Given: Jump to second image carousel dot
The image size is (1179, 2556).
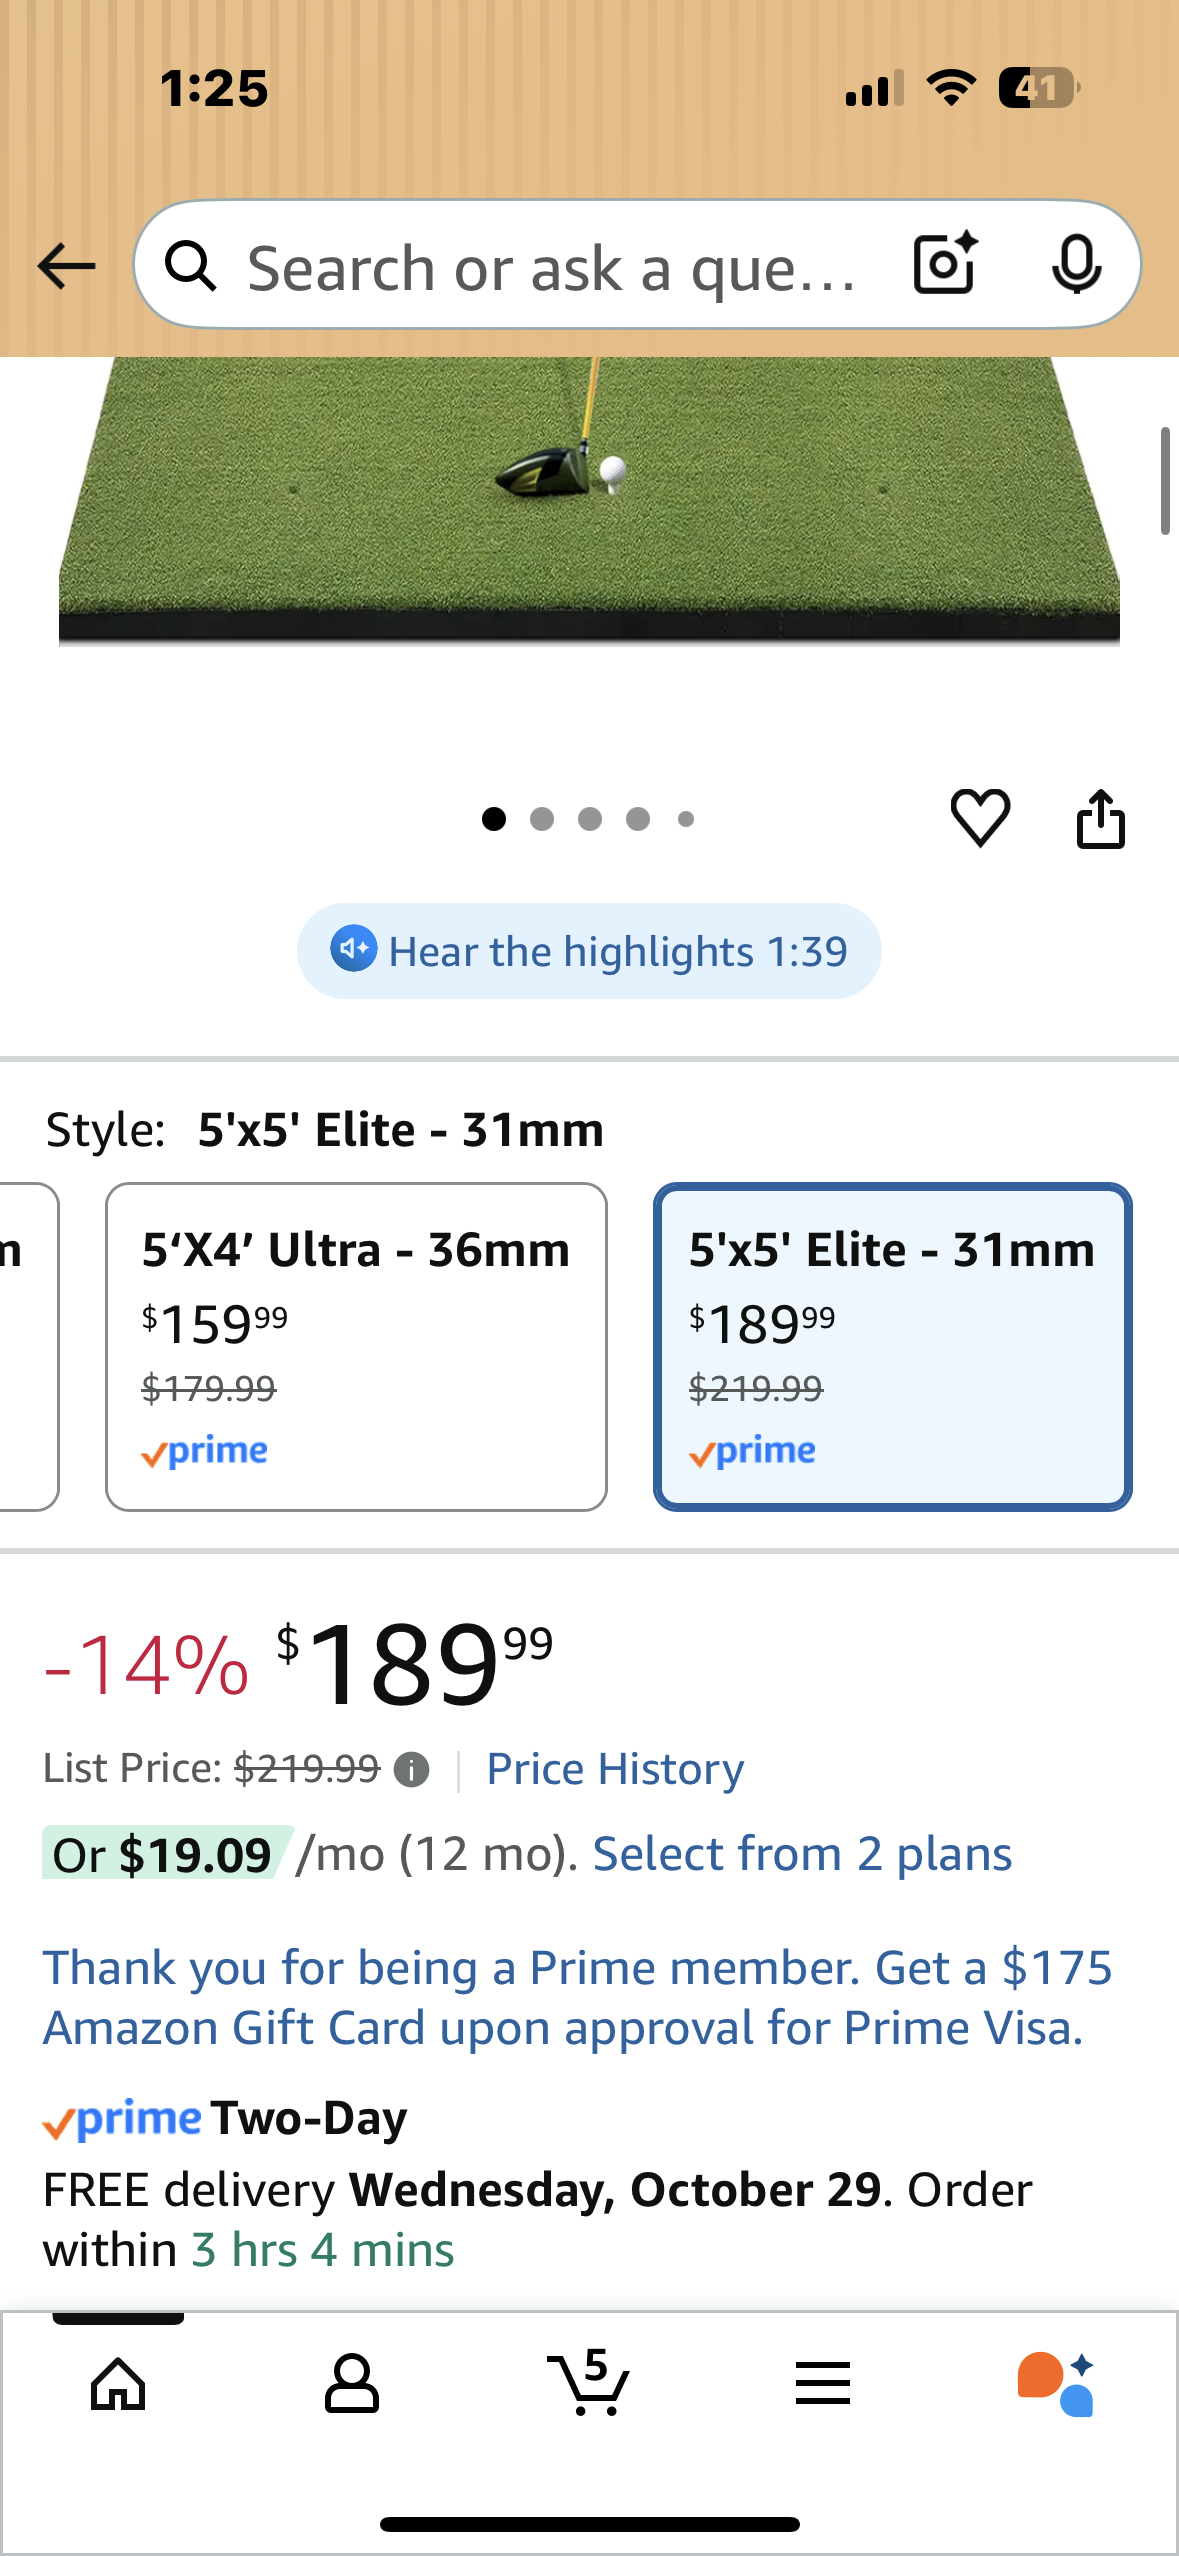Looking at the screenshot, I should [x=542, y=819].
